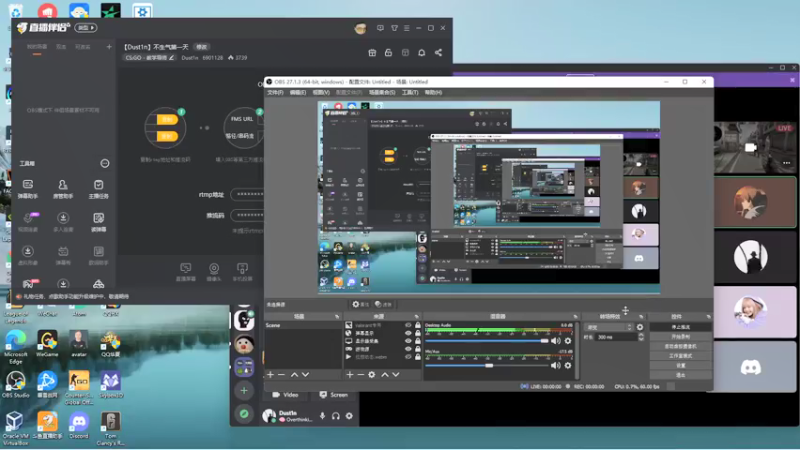Toggle visibility eye of the browser globe source
Screen dimensions: 800x450
click(408, 333)
